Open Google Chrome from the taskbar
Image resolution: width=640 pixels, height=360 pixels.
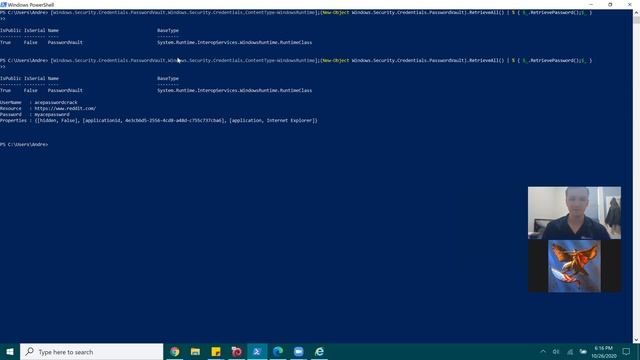[175, 351]
